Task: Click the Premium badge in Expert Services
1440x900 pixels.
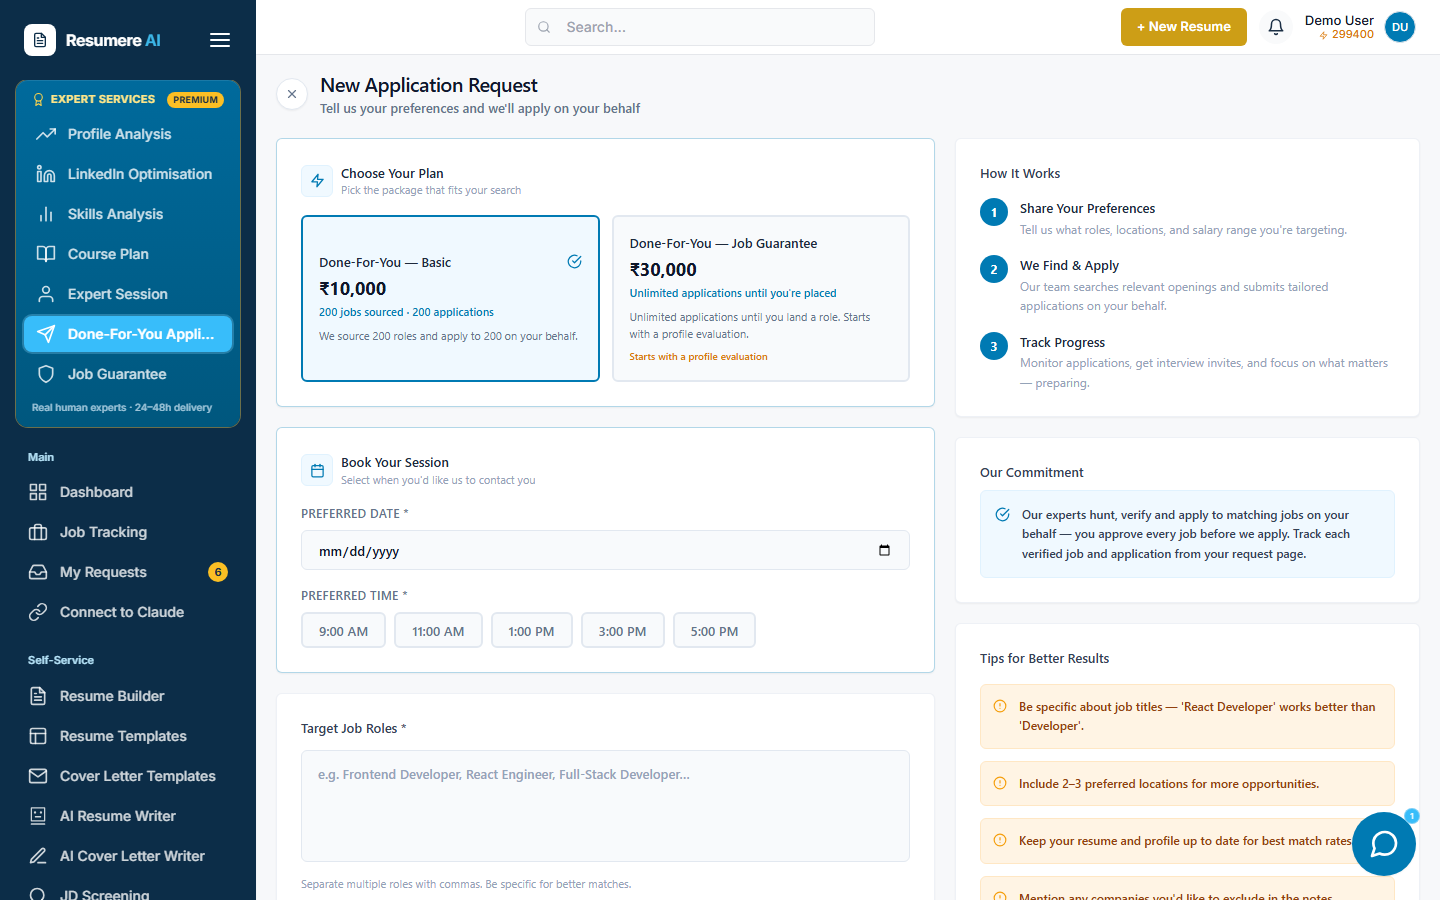Action: [195, 100]
